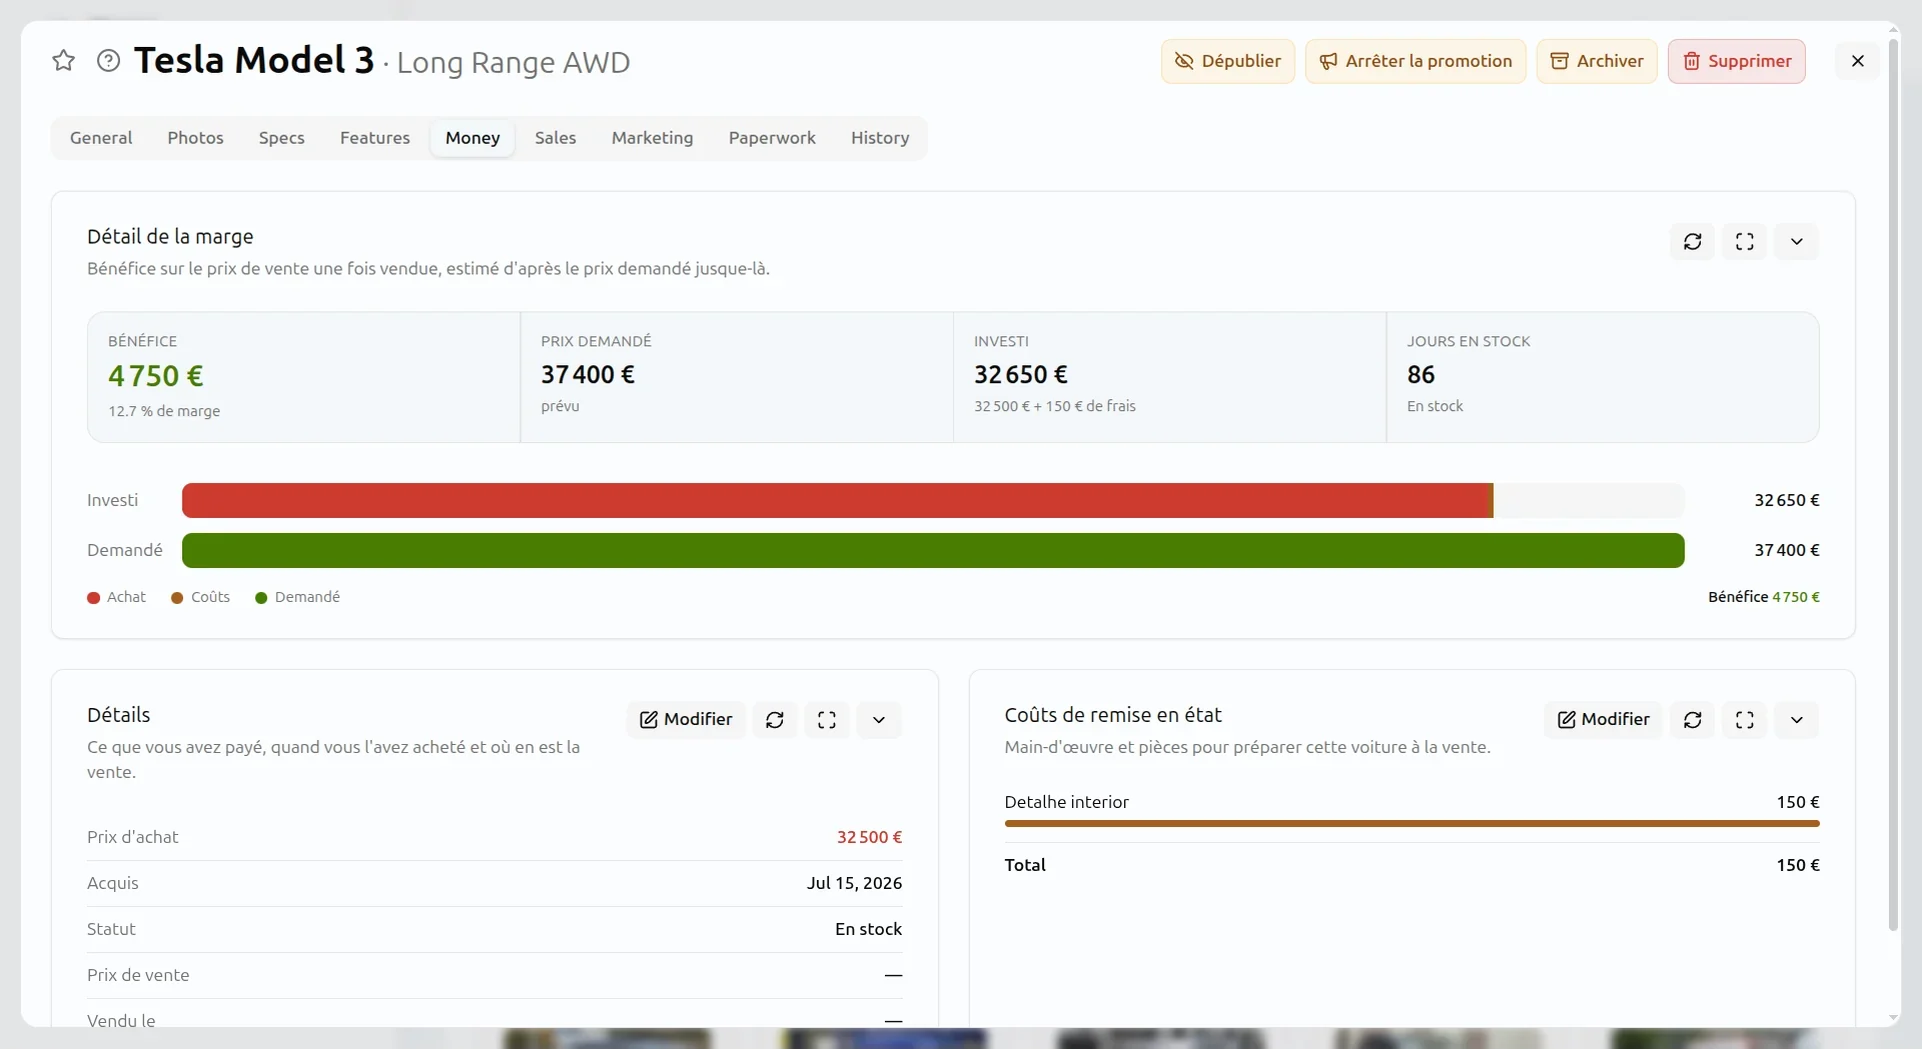Select the Money tab

472,138
